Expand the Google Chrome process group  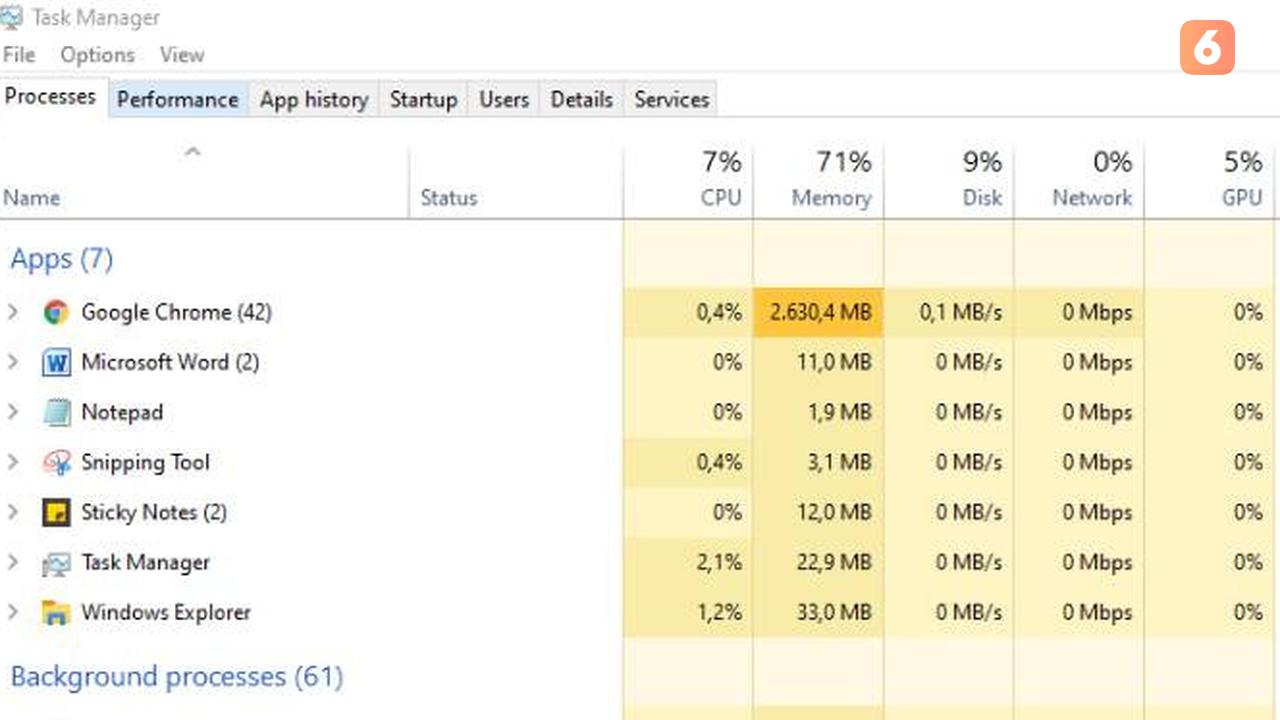(13, 312)
